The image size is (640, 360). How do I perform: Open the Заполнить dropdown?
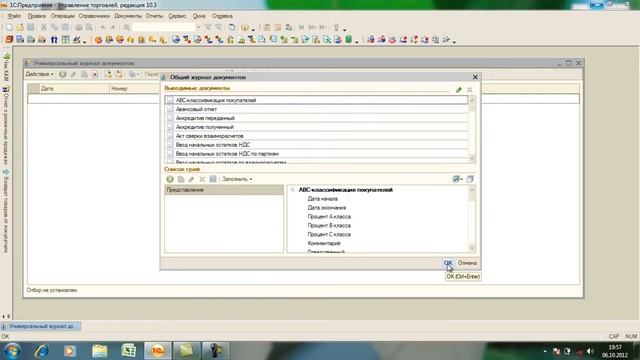237,179
